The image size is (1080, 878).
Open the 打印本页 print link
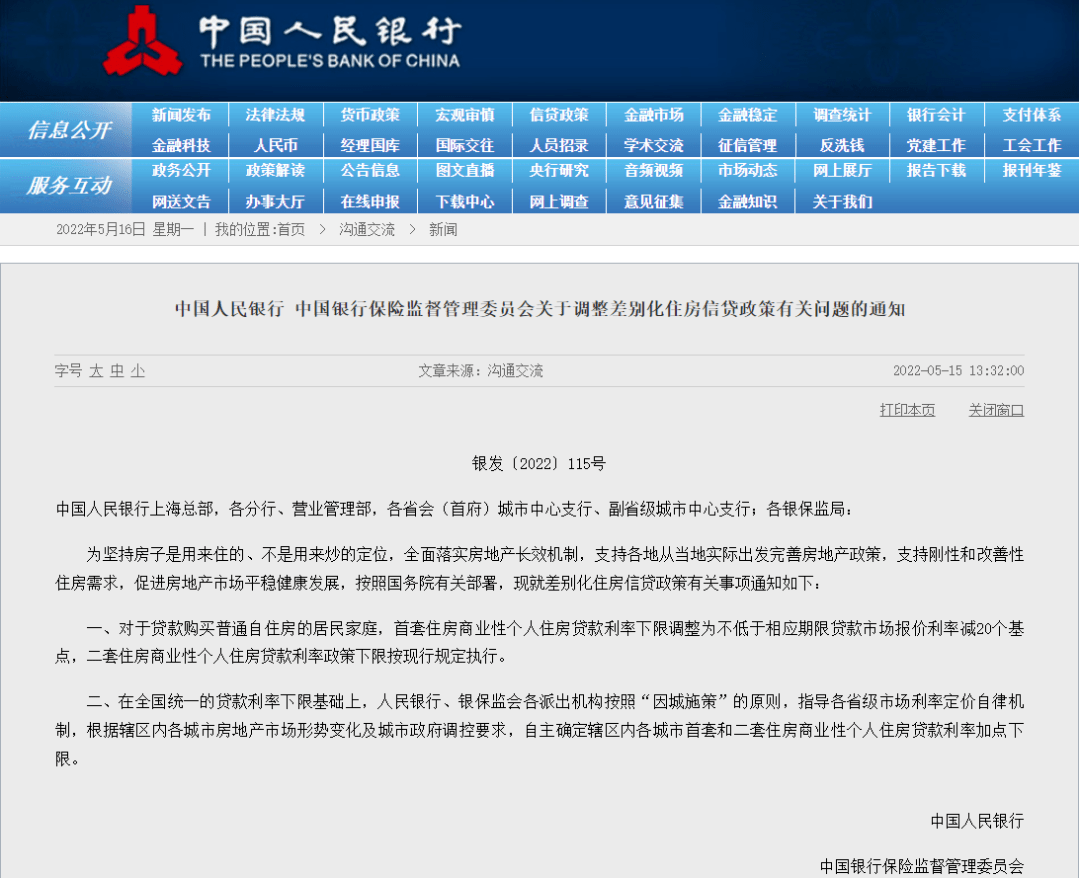(906, 409)
